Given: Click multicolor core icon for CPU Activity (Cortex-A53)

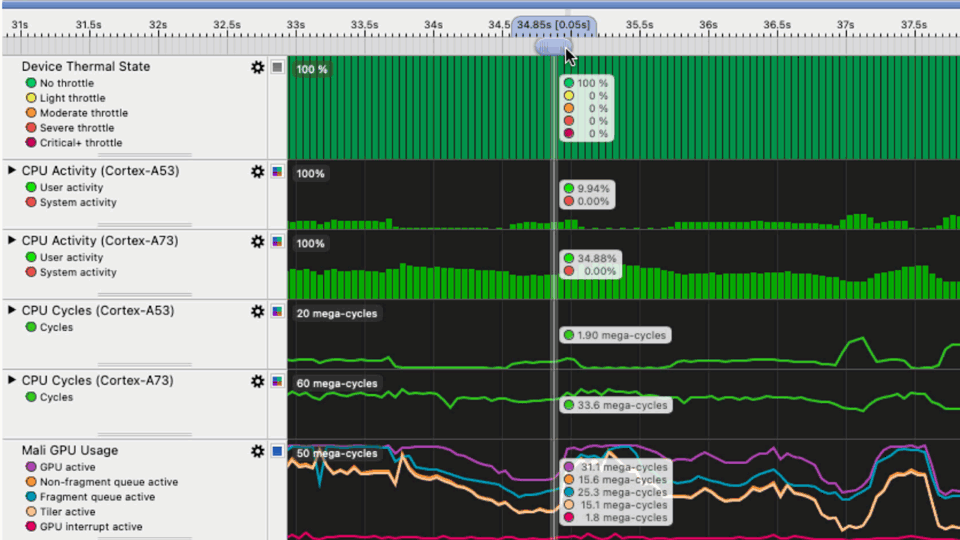Looking at the screenshot, I should pyautogui.click(x=277, y=171).
